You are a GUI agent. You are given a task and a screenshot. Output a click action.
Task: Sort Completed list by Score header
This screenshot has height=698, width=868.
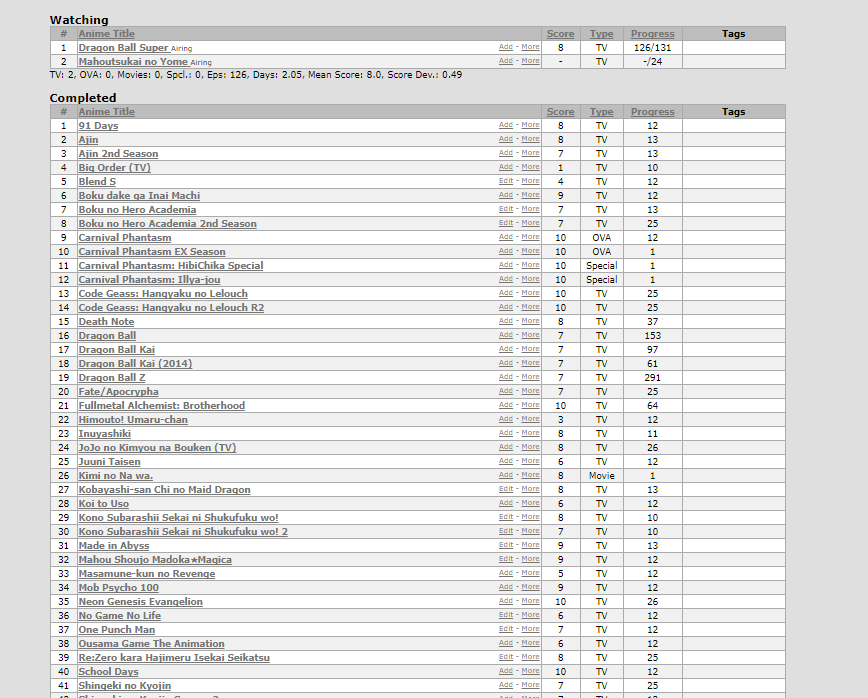pos(560,112)
